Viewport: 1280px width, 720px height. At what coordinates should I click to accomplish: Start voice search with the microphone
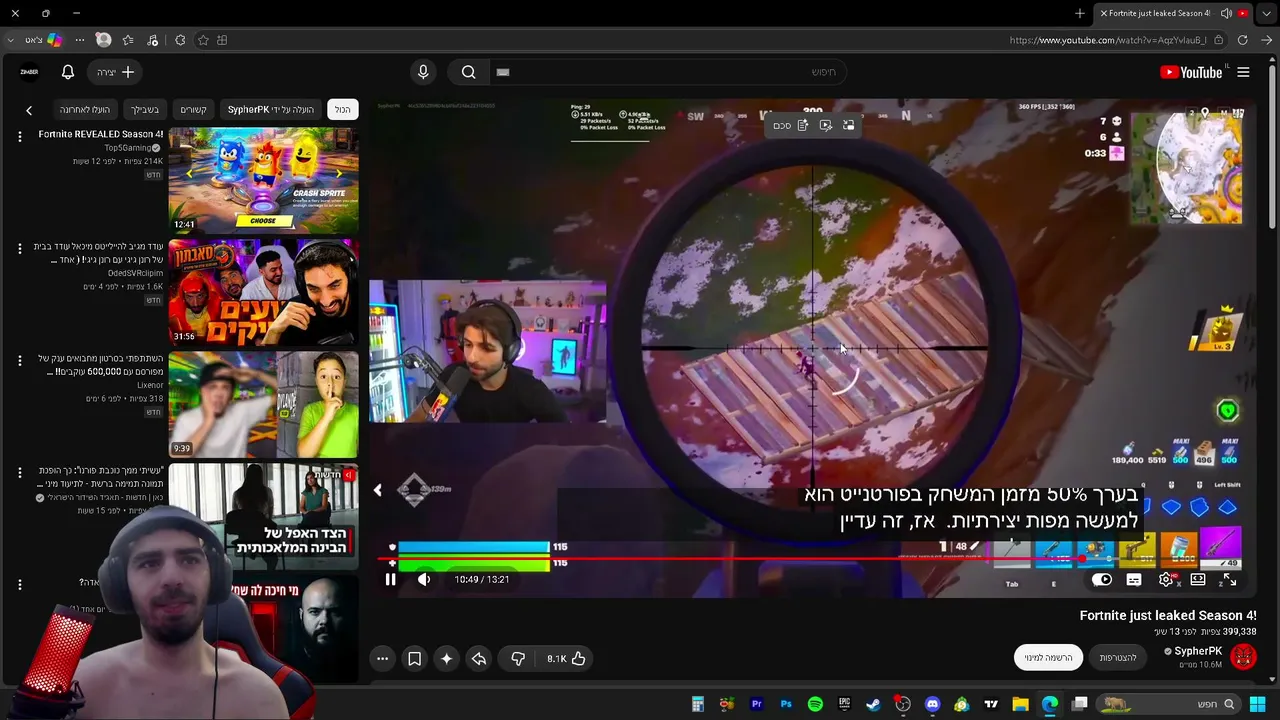tap(423, 72)
